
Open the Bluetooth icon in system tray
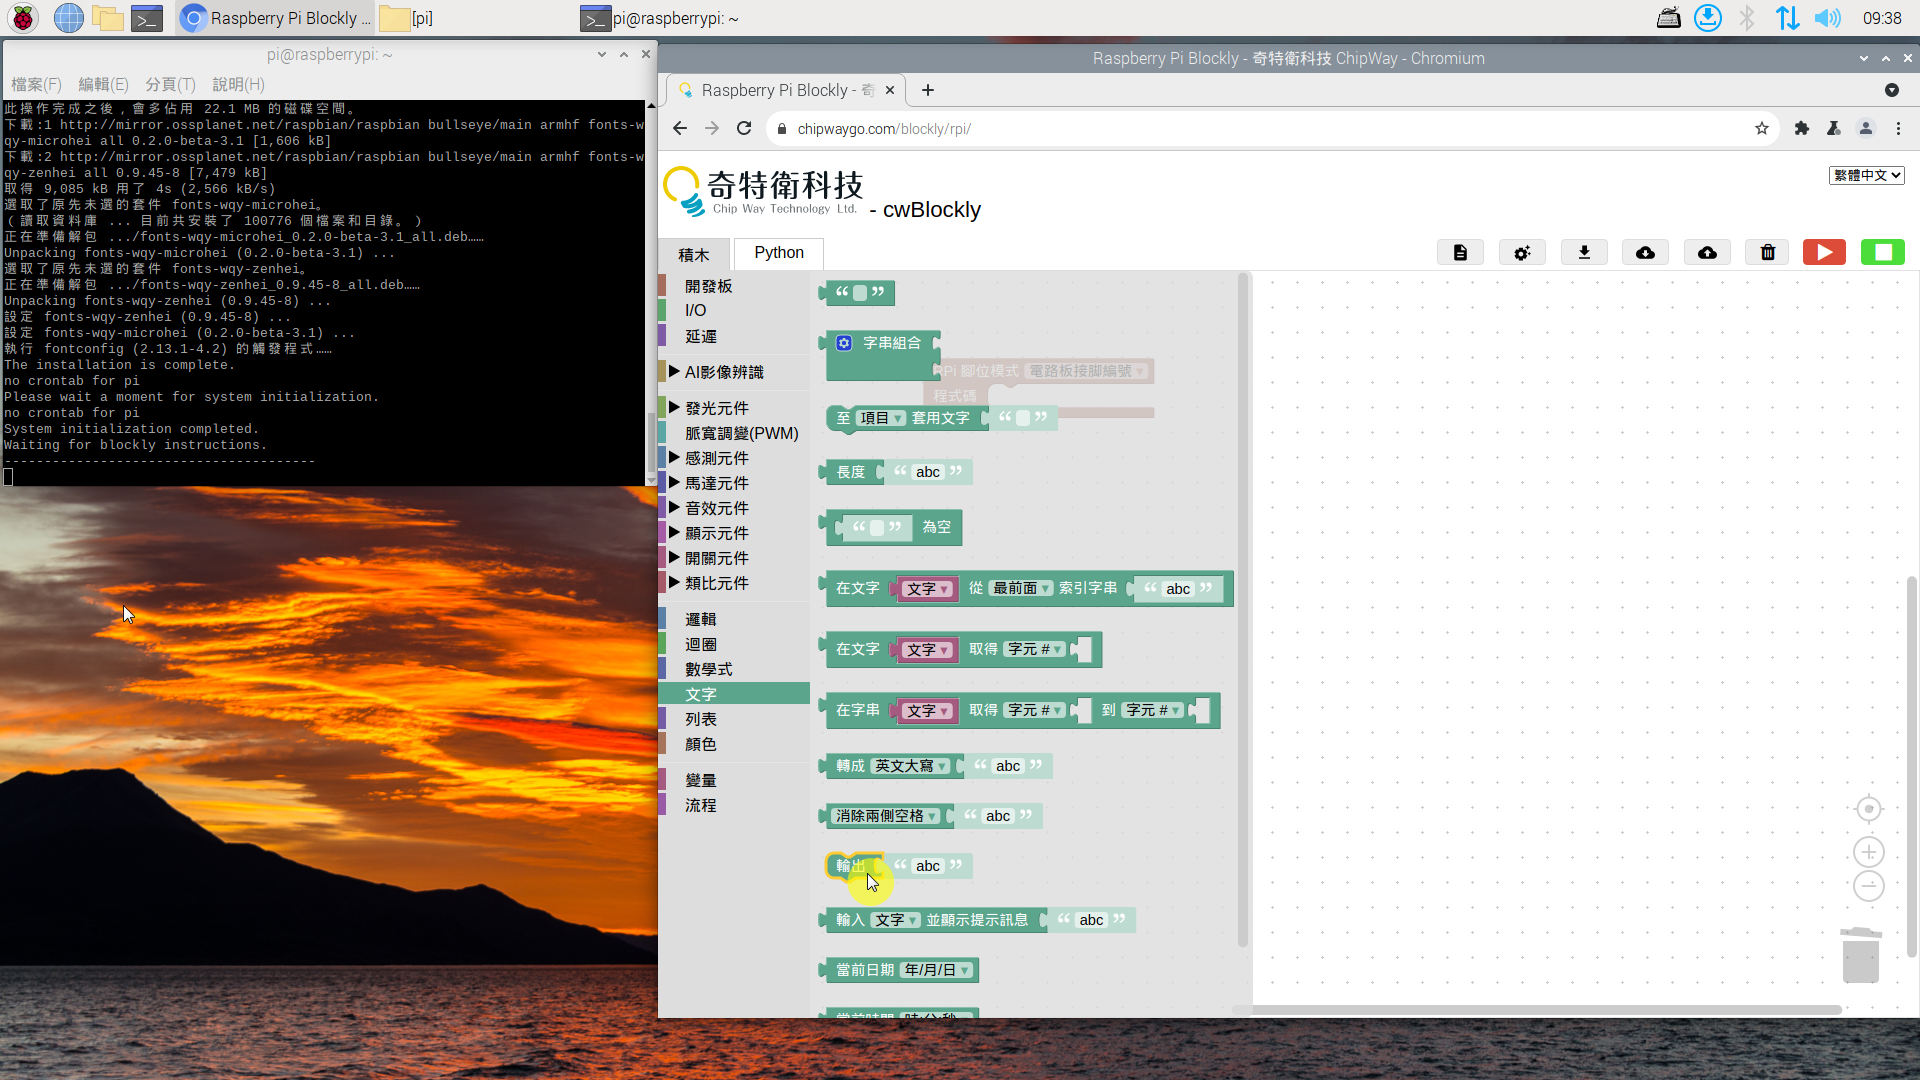pyautogui.click(x=1747, y=18)
